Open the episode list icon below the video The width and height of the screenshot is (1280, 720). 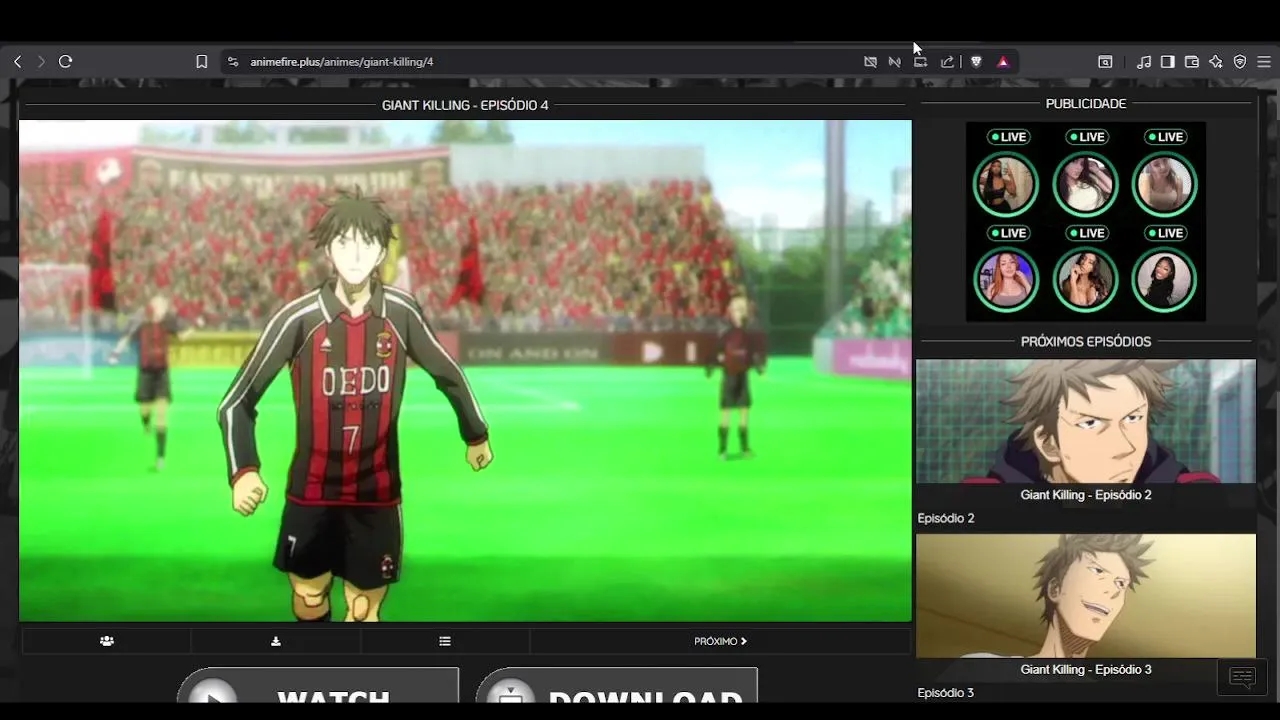click(x=445, y=641)
